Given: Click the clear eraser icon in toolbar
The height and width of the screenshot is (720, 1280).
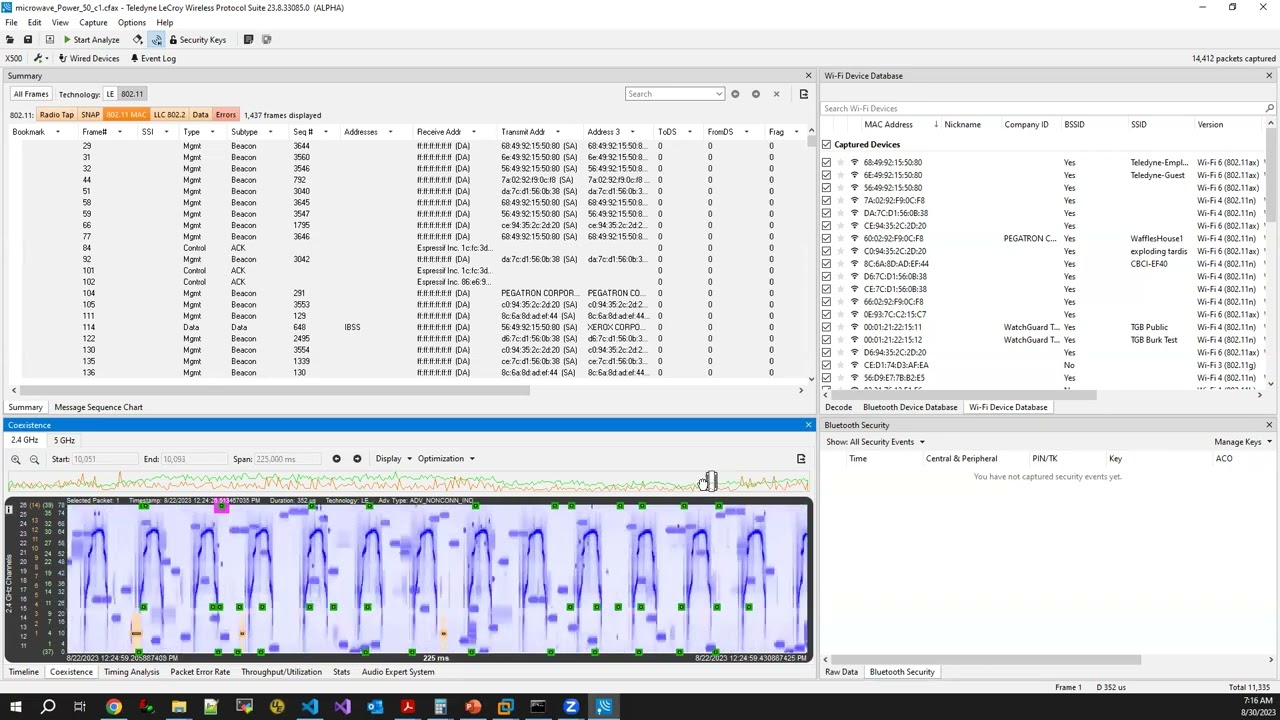Looking at the screenshot, I should [138, 40].
